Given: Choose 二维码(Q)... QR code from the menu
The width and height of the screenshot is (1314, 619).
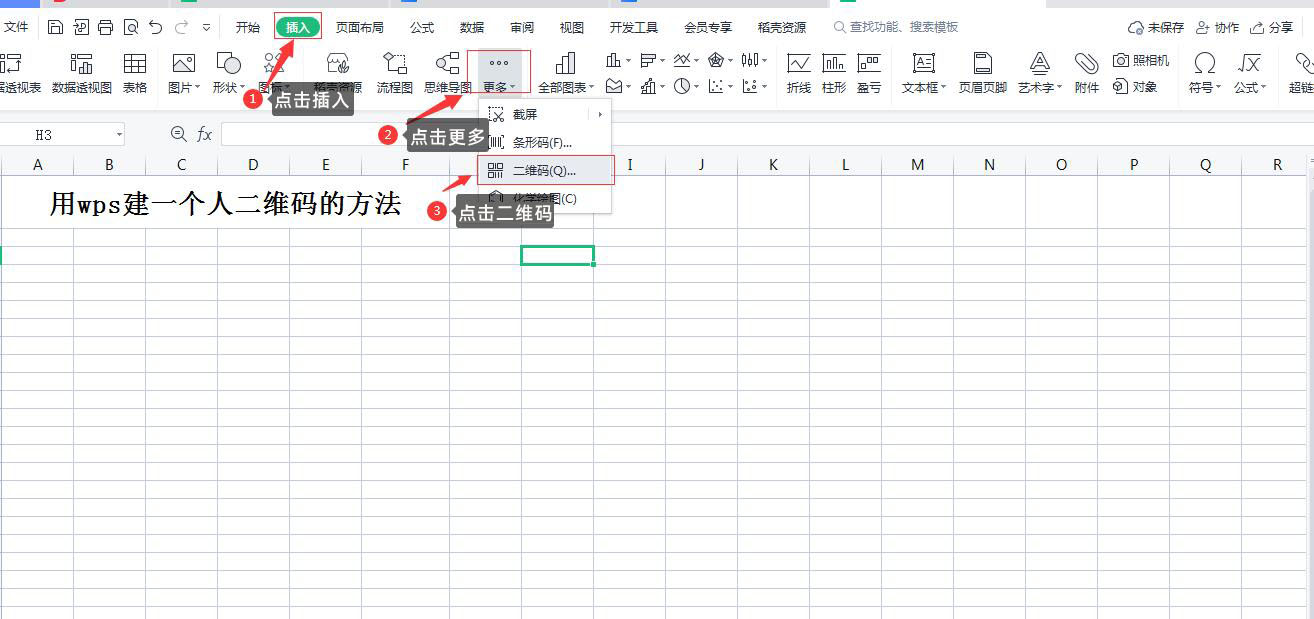Looking at the screenshot, I should 545,171.
